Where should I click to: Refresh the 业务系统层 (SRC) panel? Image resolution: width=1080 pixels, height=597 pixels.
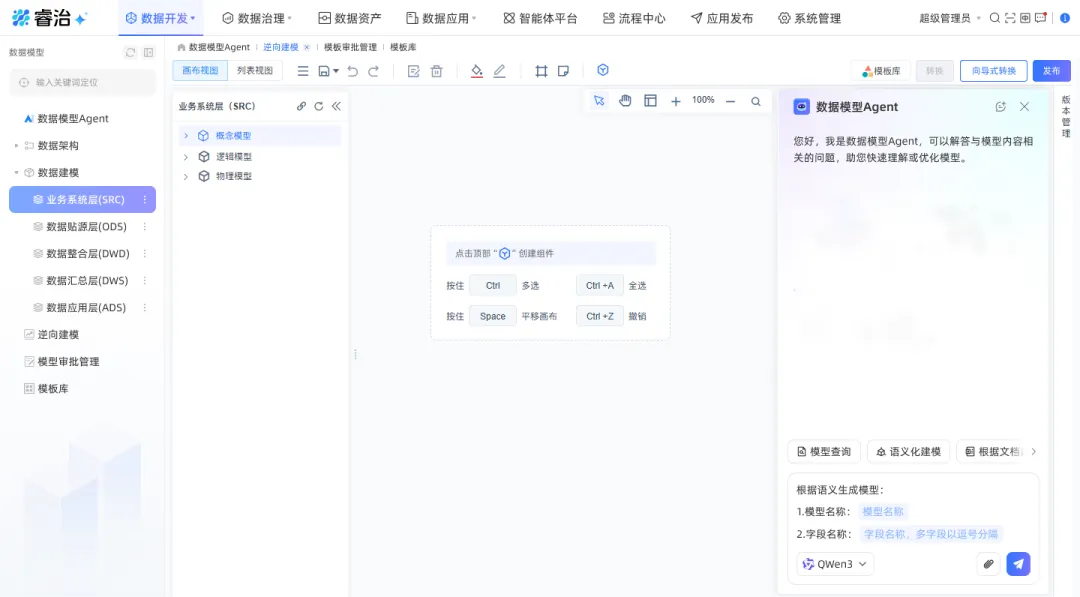[319, 106]
